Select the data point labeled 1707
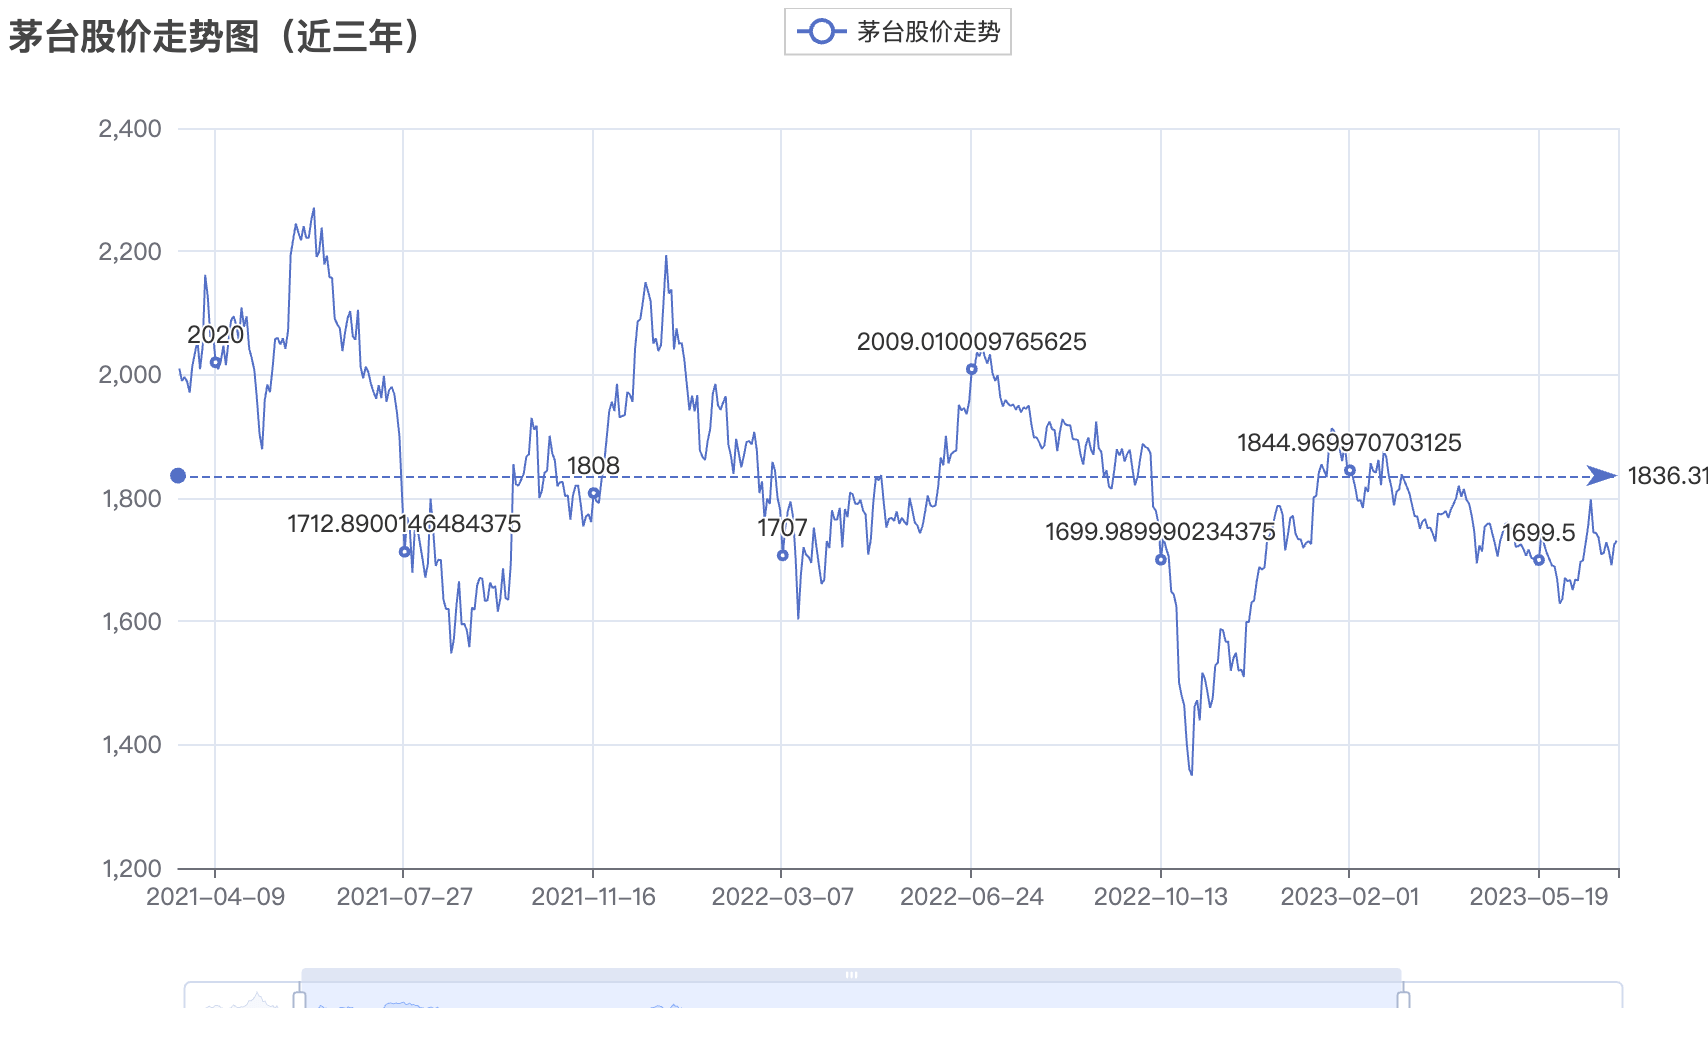This screenshot has height=1052, width=1708. (x=782, y=555)
